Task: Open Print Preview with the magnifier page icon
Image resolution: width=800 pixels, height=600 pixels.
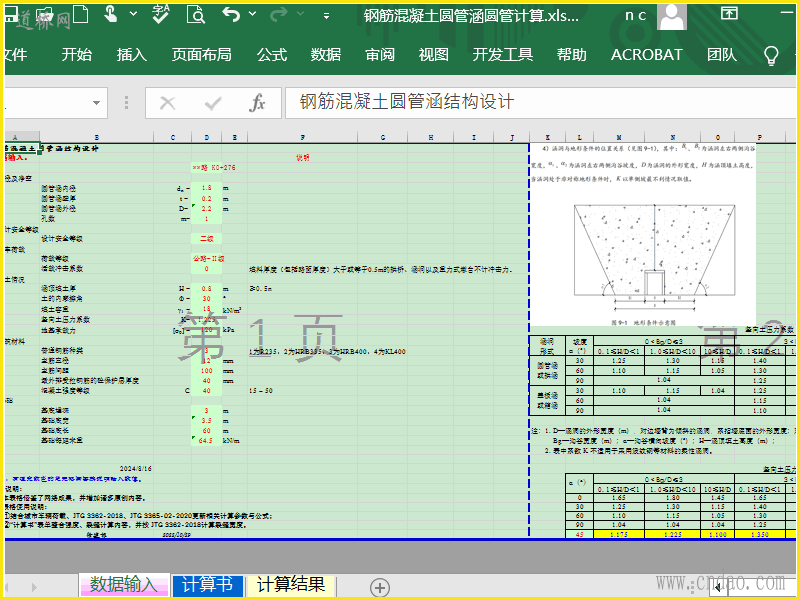Action: pyautogui.click(x=196, y=14)
